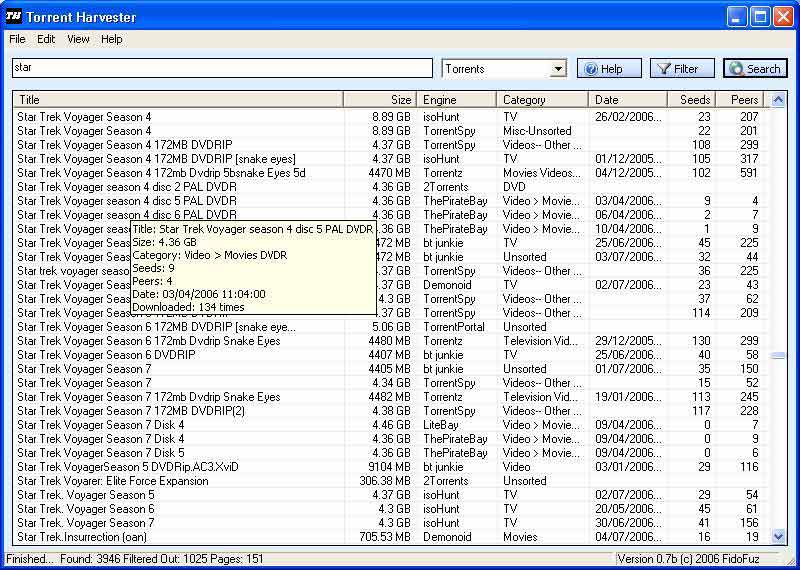Open the Edit menu
This screenshot has width=800, height=570.
(x=46, y=39)
